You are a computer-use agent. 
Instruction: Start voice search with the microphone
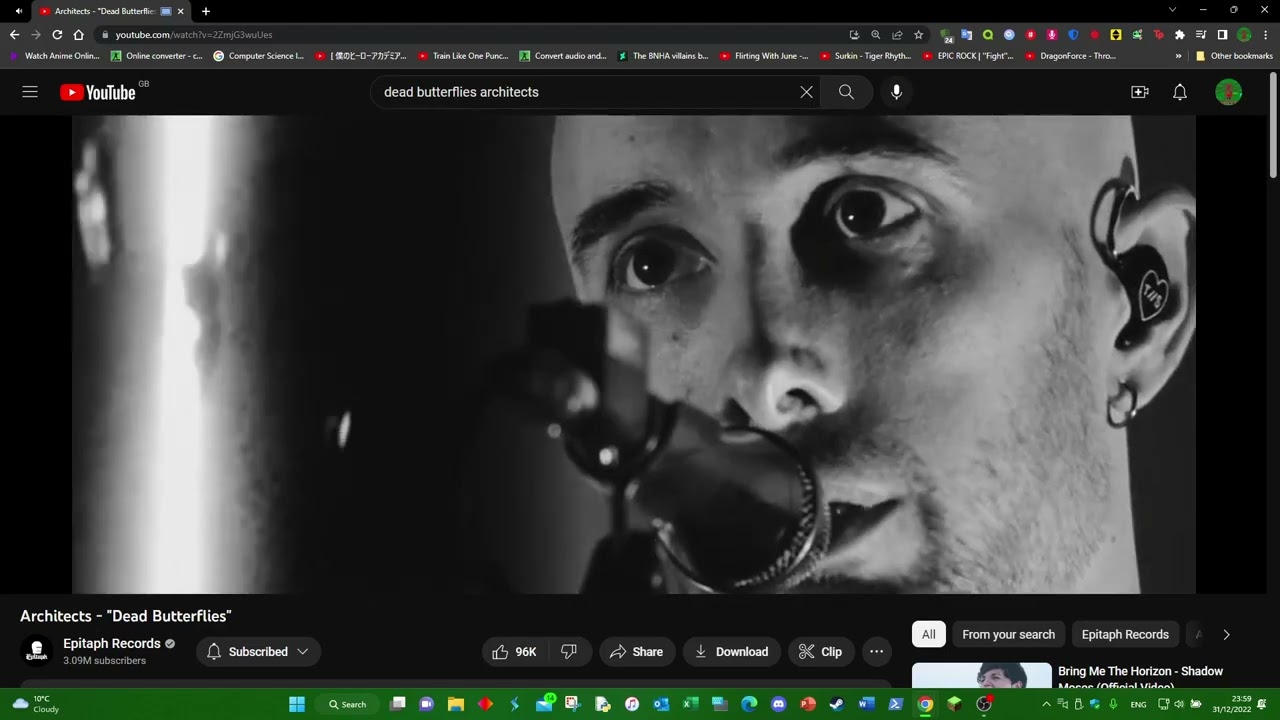pos(896,92)
